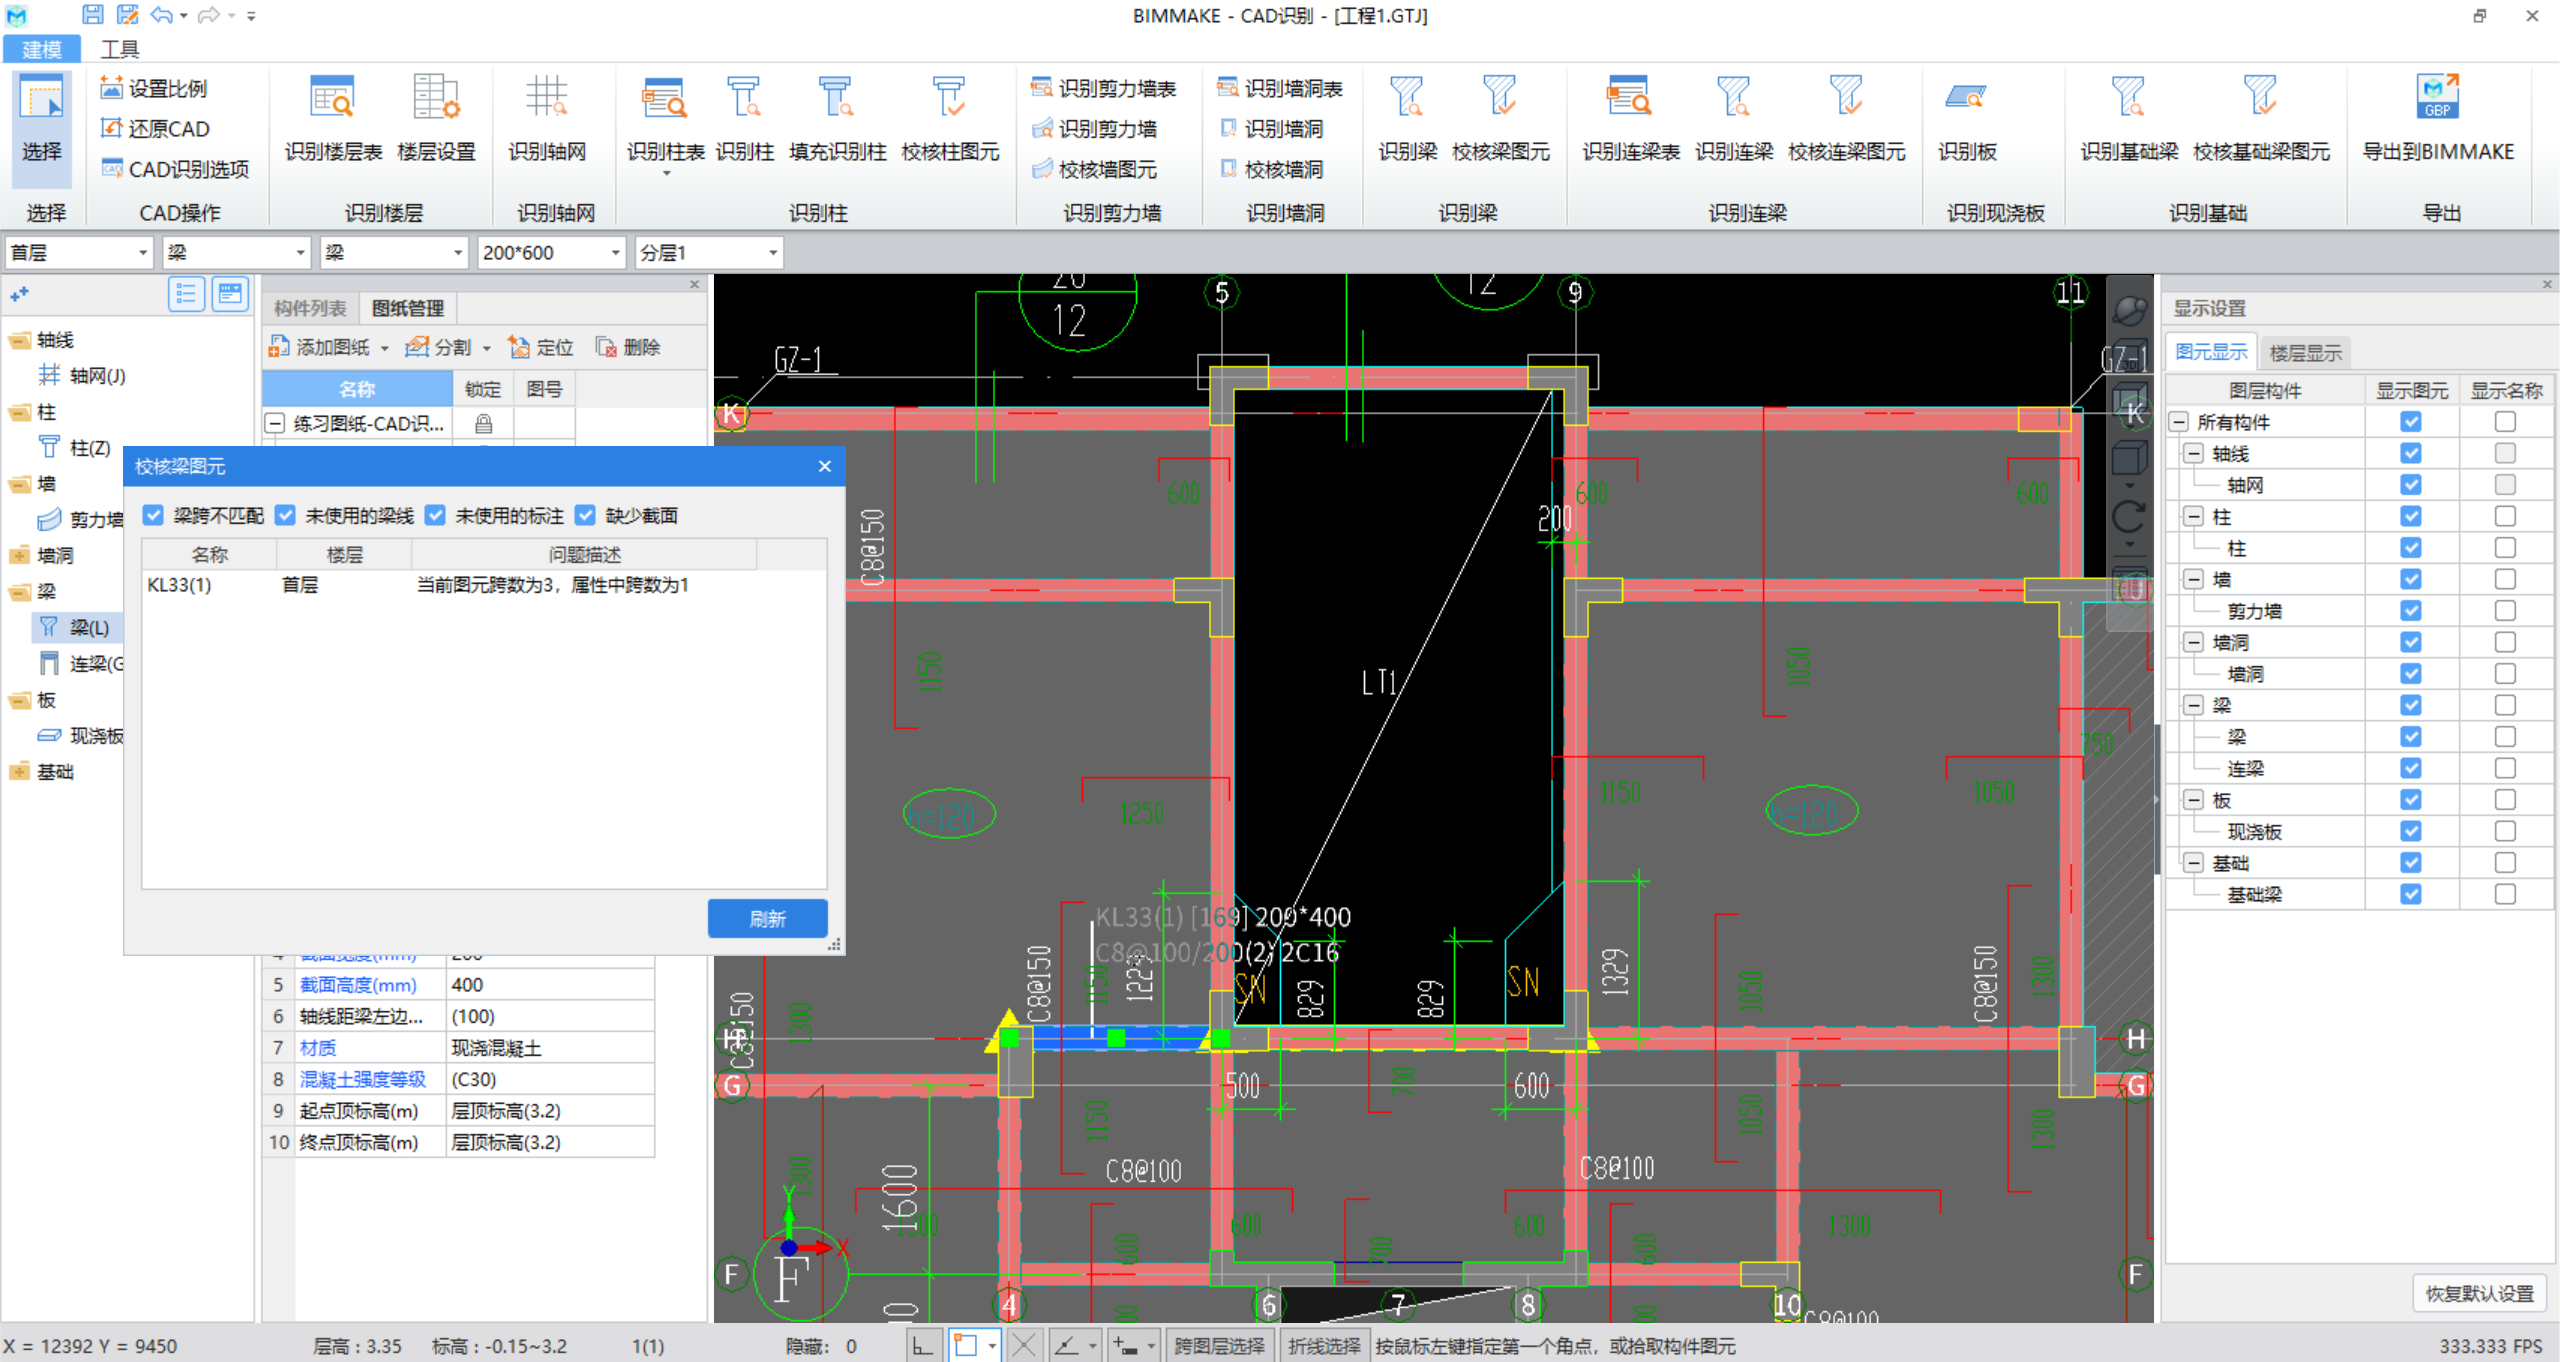
Task: Toggle 缺少截面 checkbox
Action: tap(585, 515)
